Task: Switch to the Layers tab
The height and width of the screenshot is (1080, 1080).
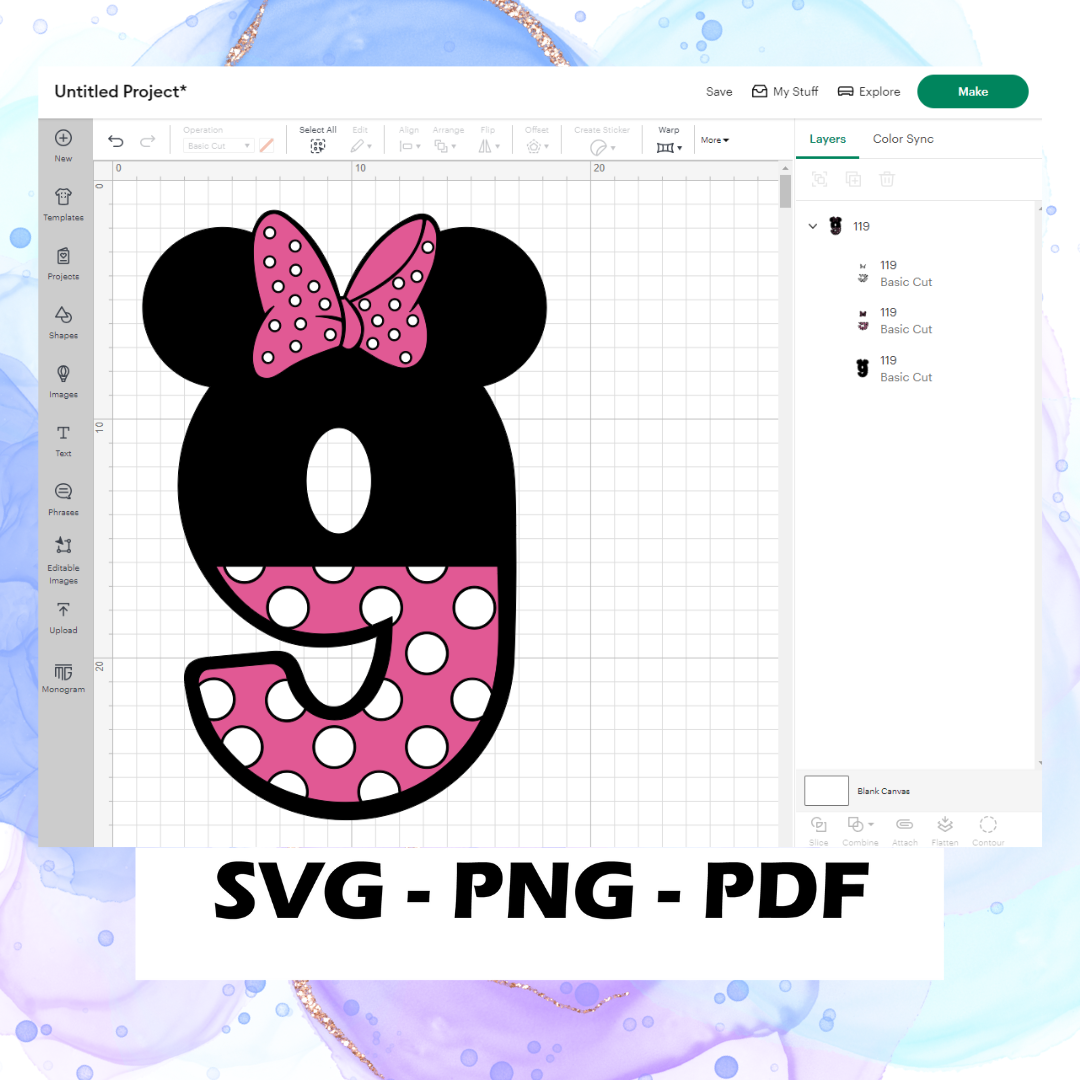Action: (827, 139)
